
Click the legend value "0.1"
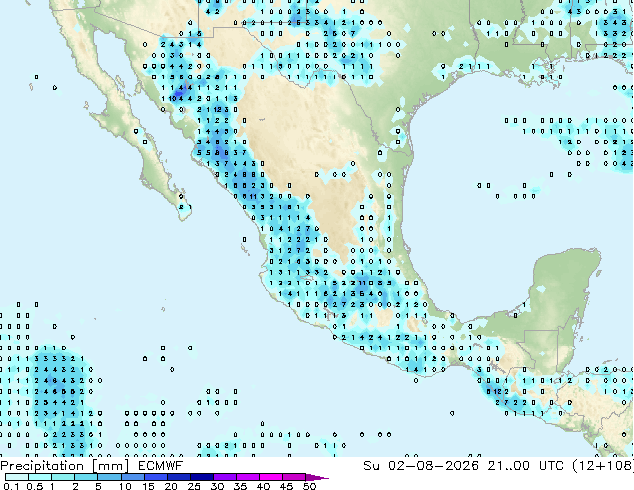(x=11, y=486)
